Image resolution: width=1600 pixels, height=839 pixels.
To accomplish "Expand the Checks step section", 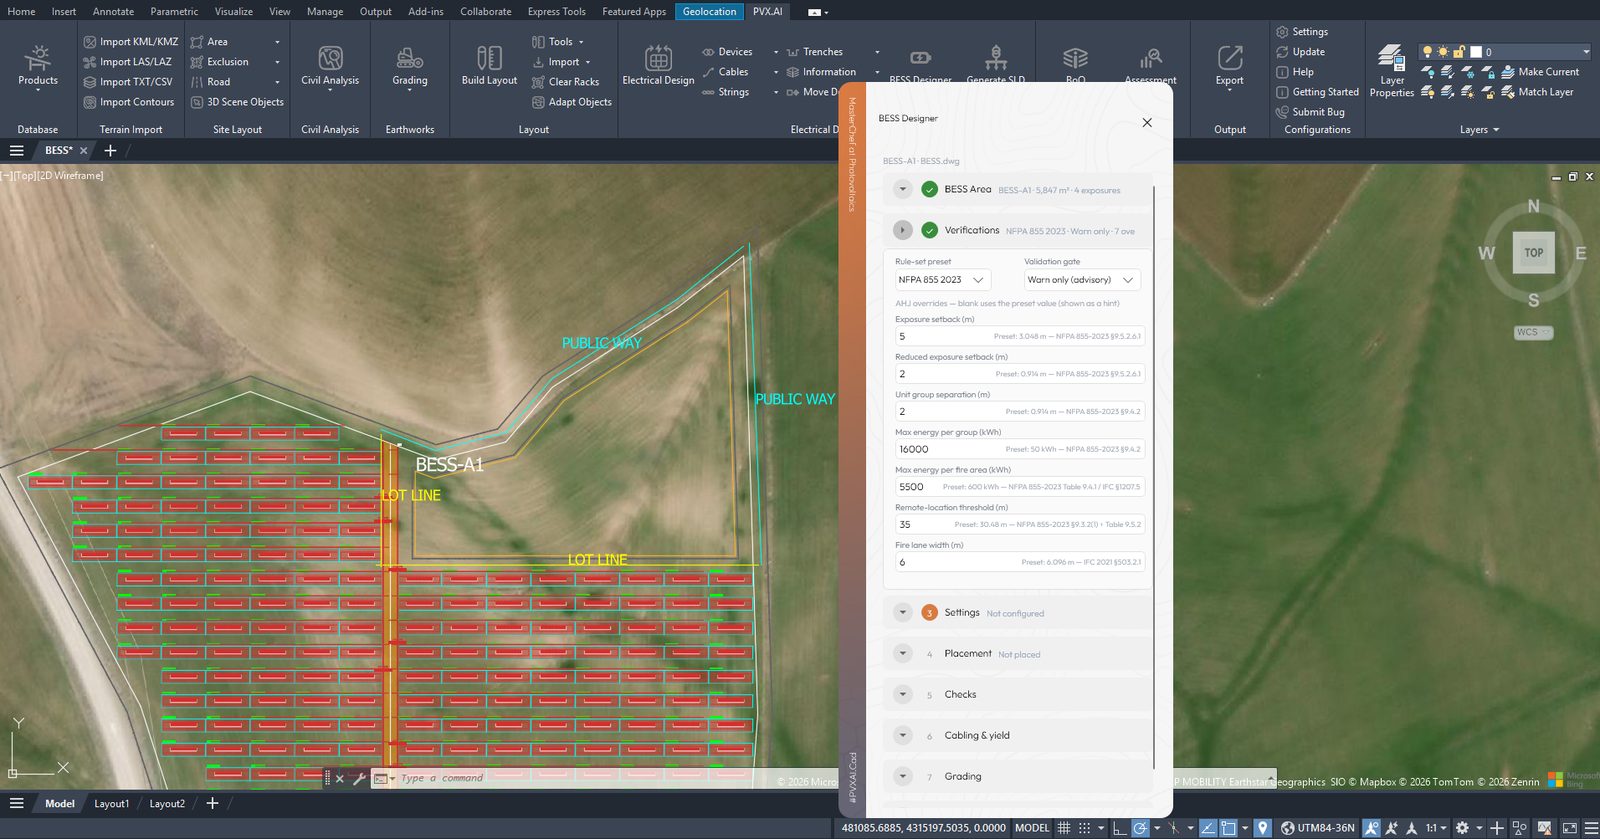I will [x=902, y=694].
